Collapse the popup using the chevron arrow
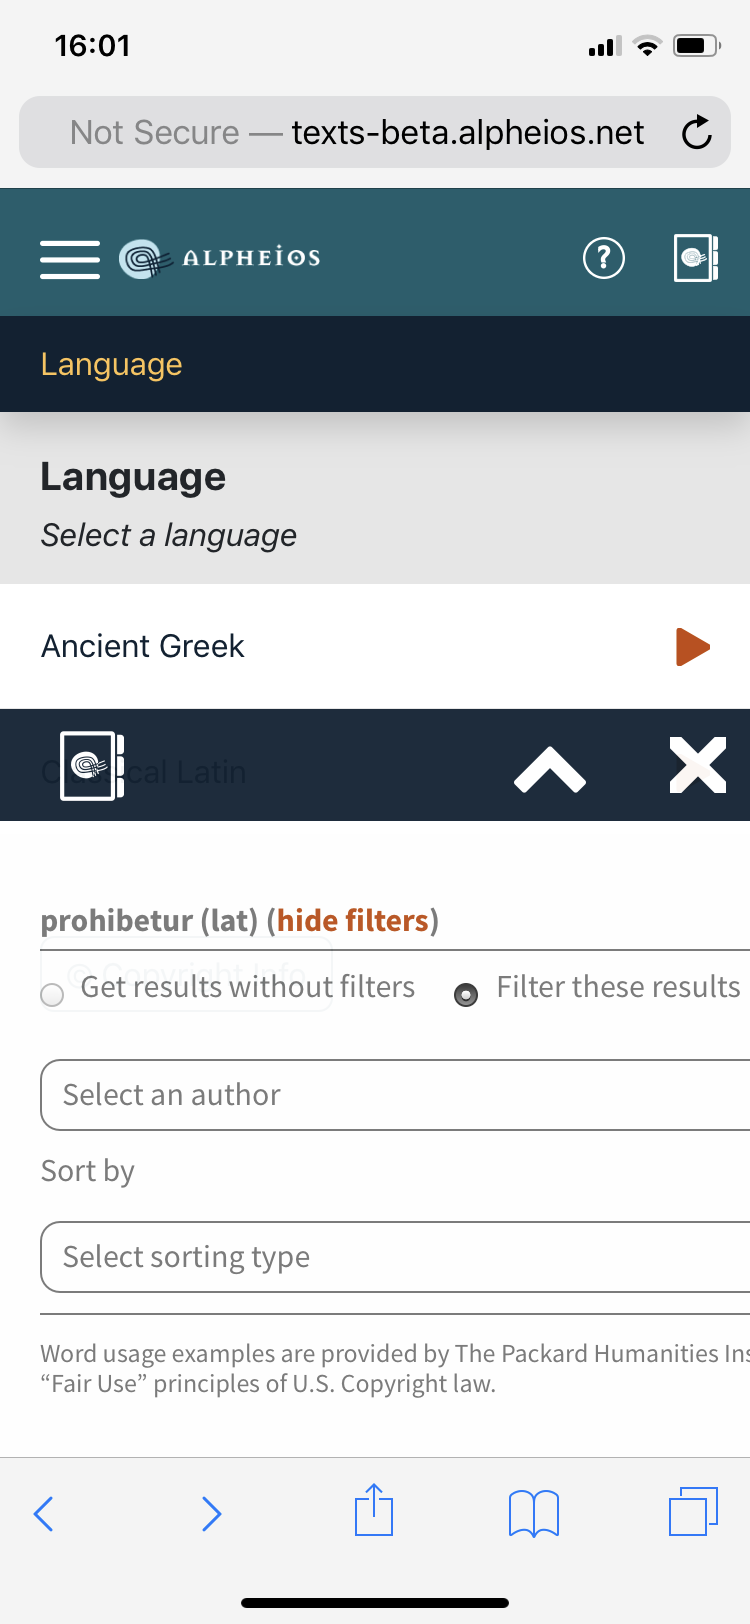 550,768
